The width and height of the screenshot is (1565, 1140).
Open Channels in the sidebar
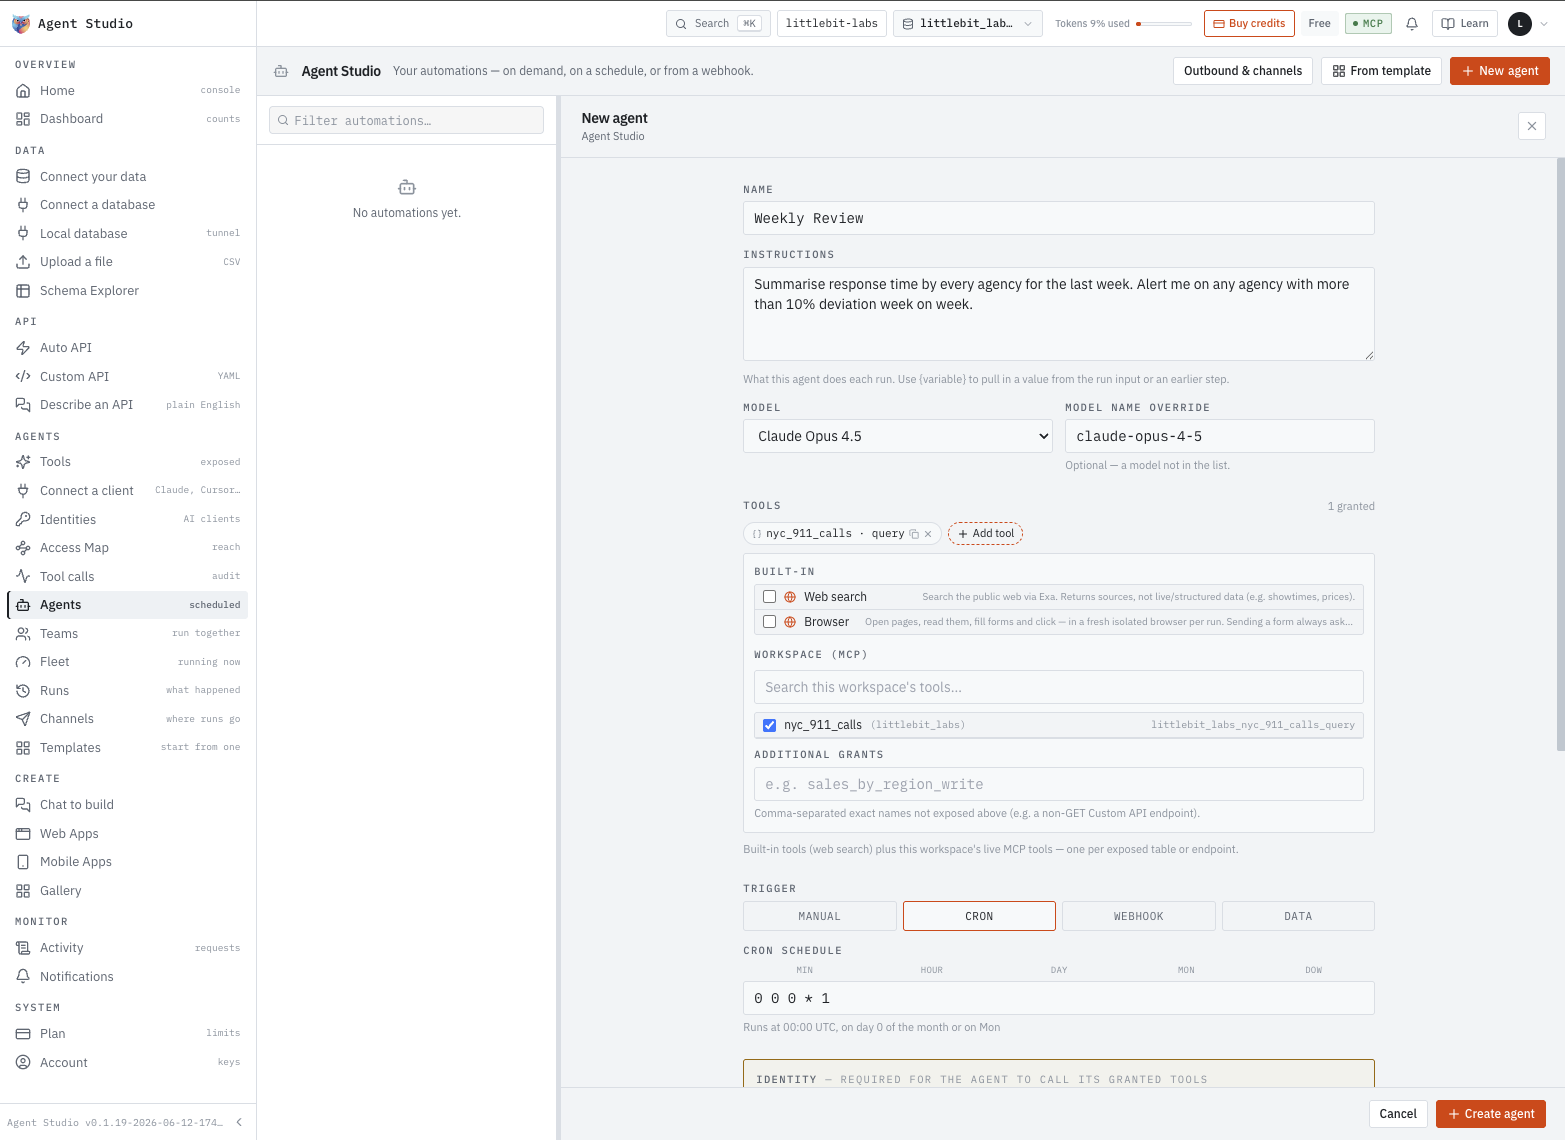[x=128, y=719]
